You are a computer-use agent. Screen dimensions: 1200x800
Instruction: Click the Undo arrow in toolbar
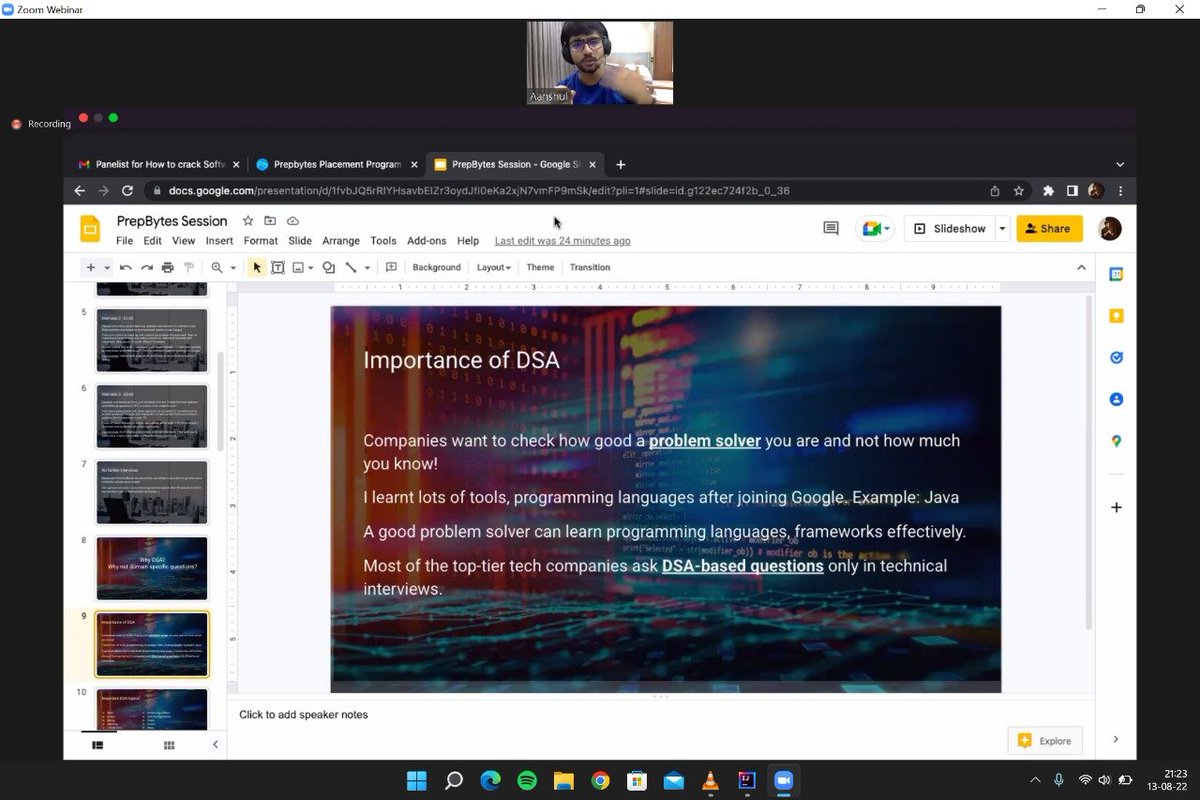pyautogui.click(x=125, y=267)
